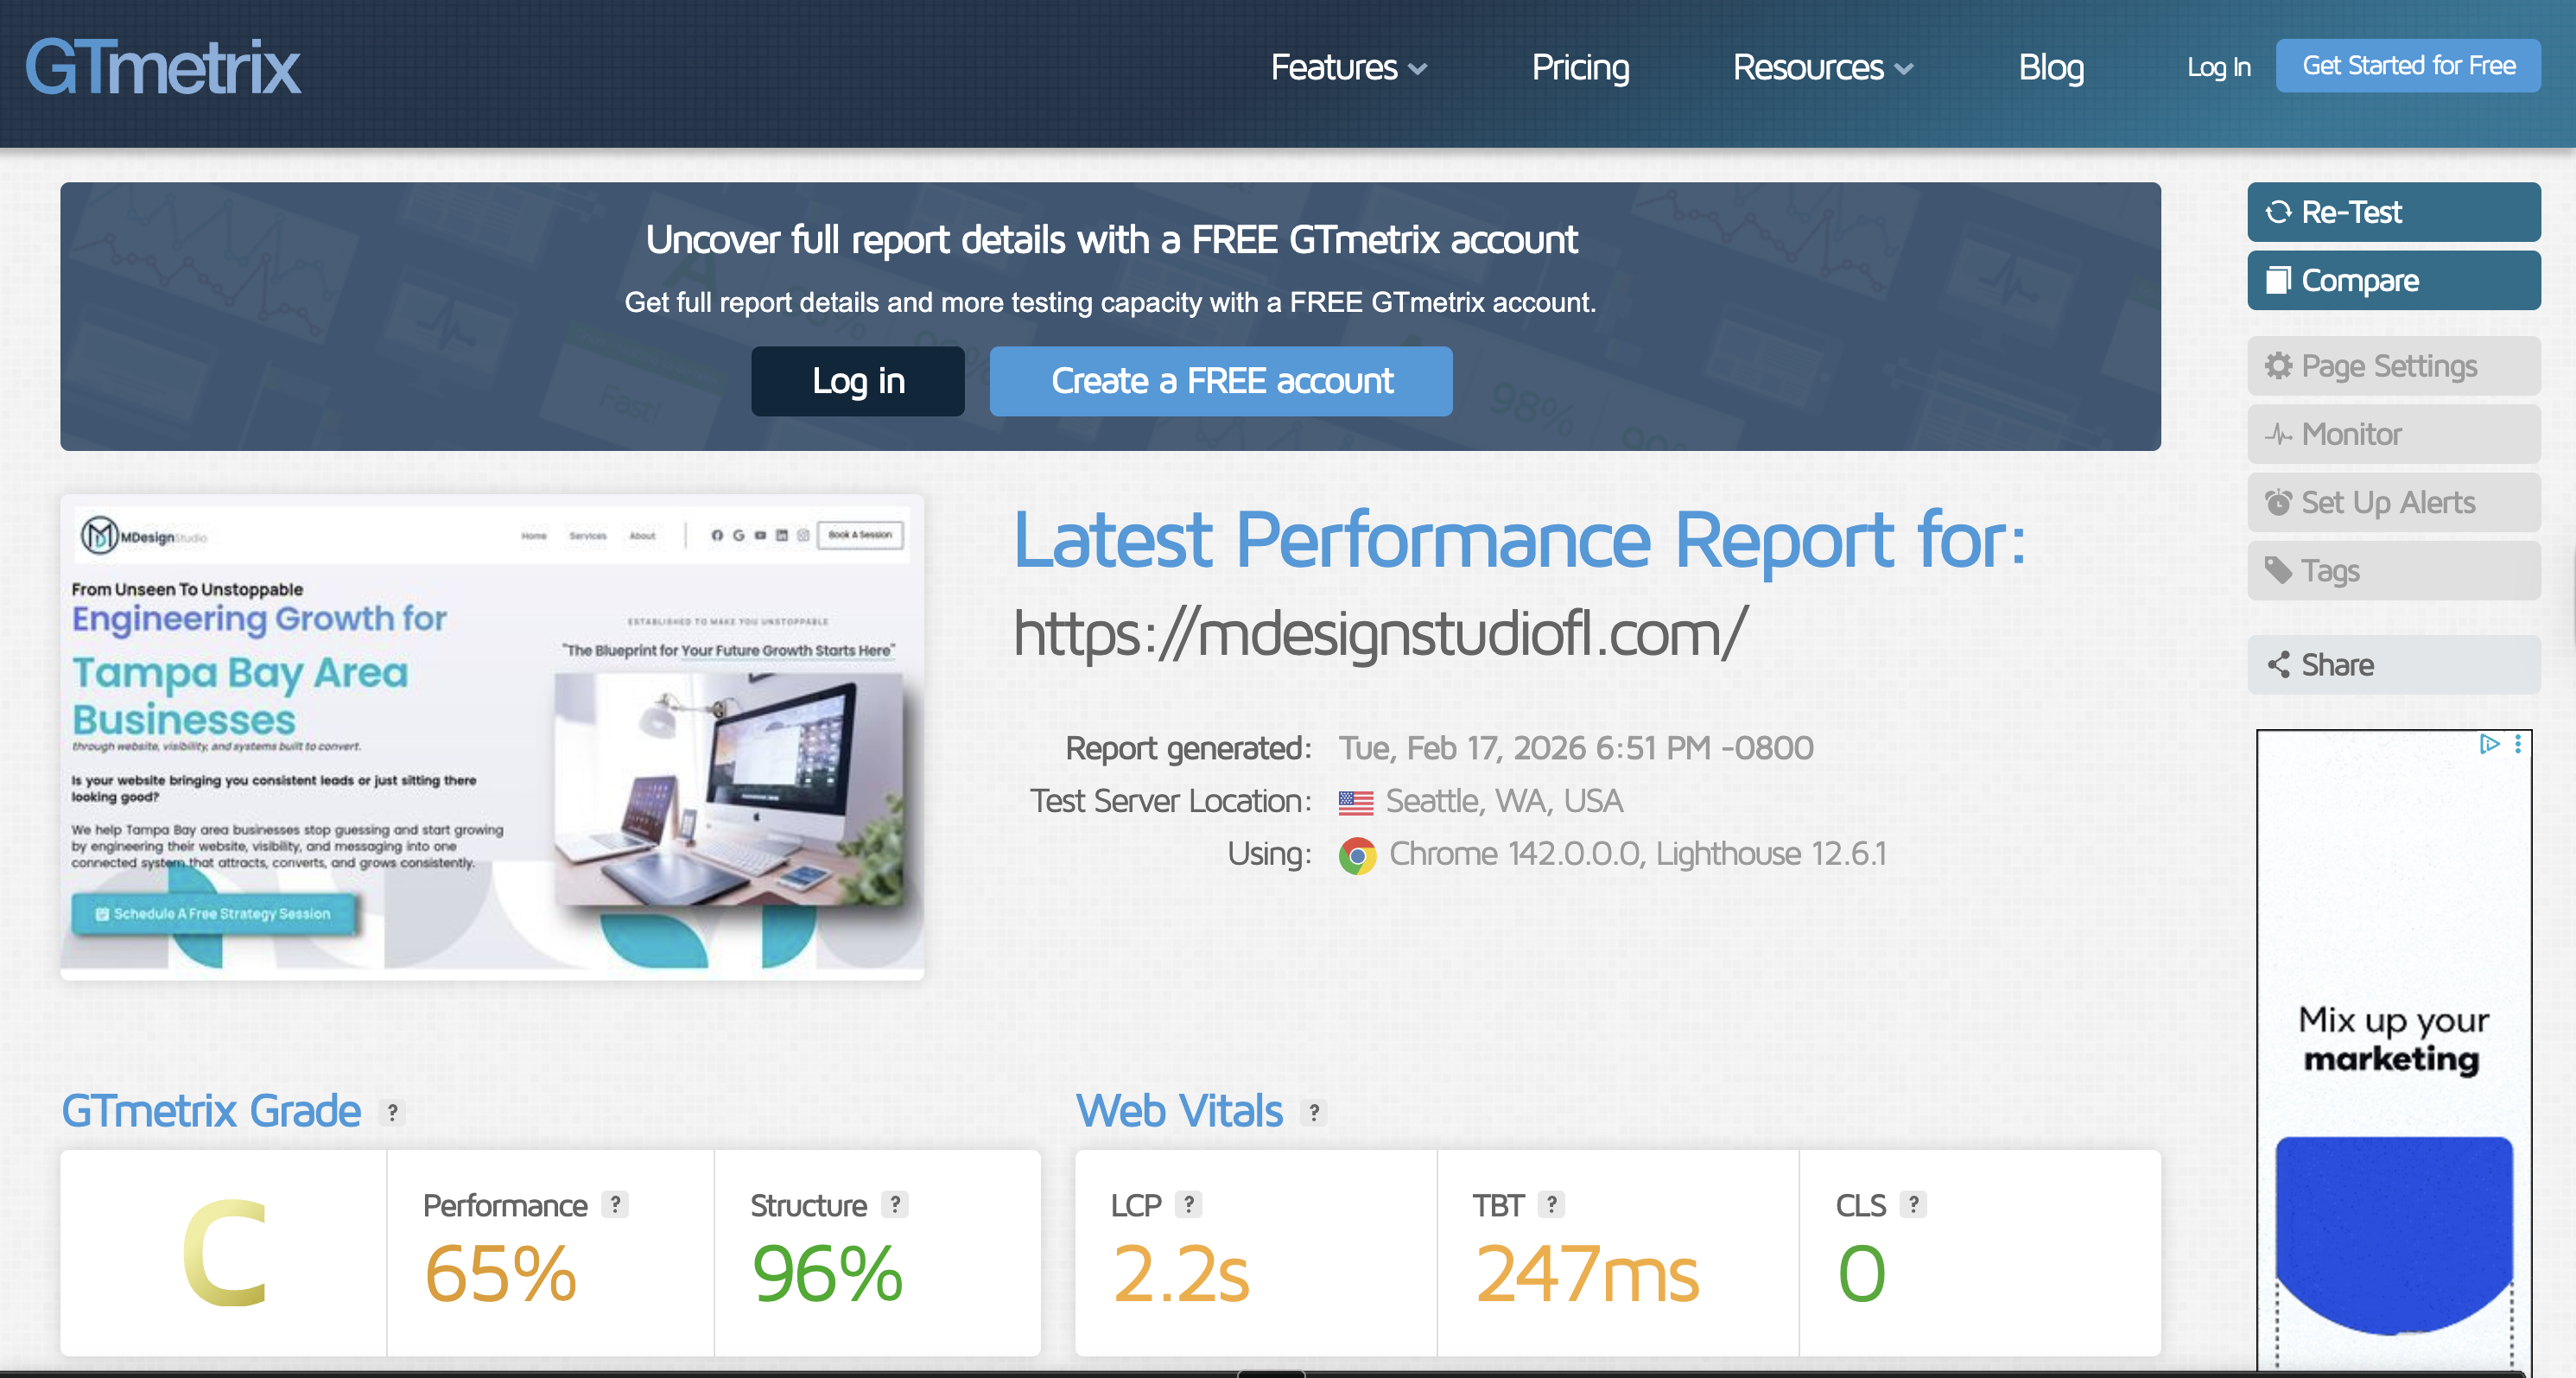Click the Monitor pulse icon
Viewport: 2576px width, 1378px height.
coord(2278,434)
